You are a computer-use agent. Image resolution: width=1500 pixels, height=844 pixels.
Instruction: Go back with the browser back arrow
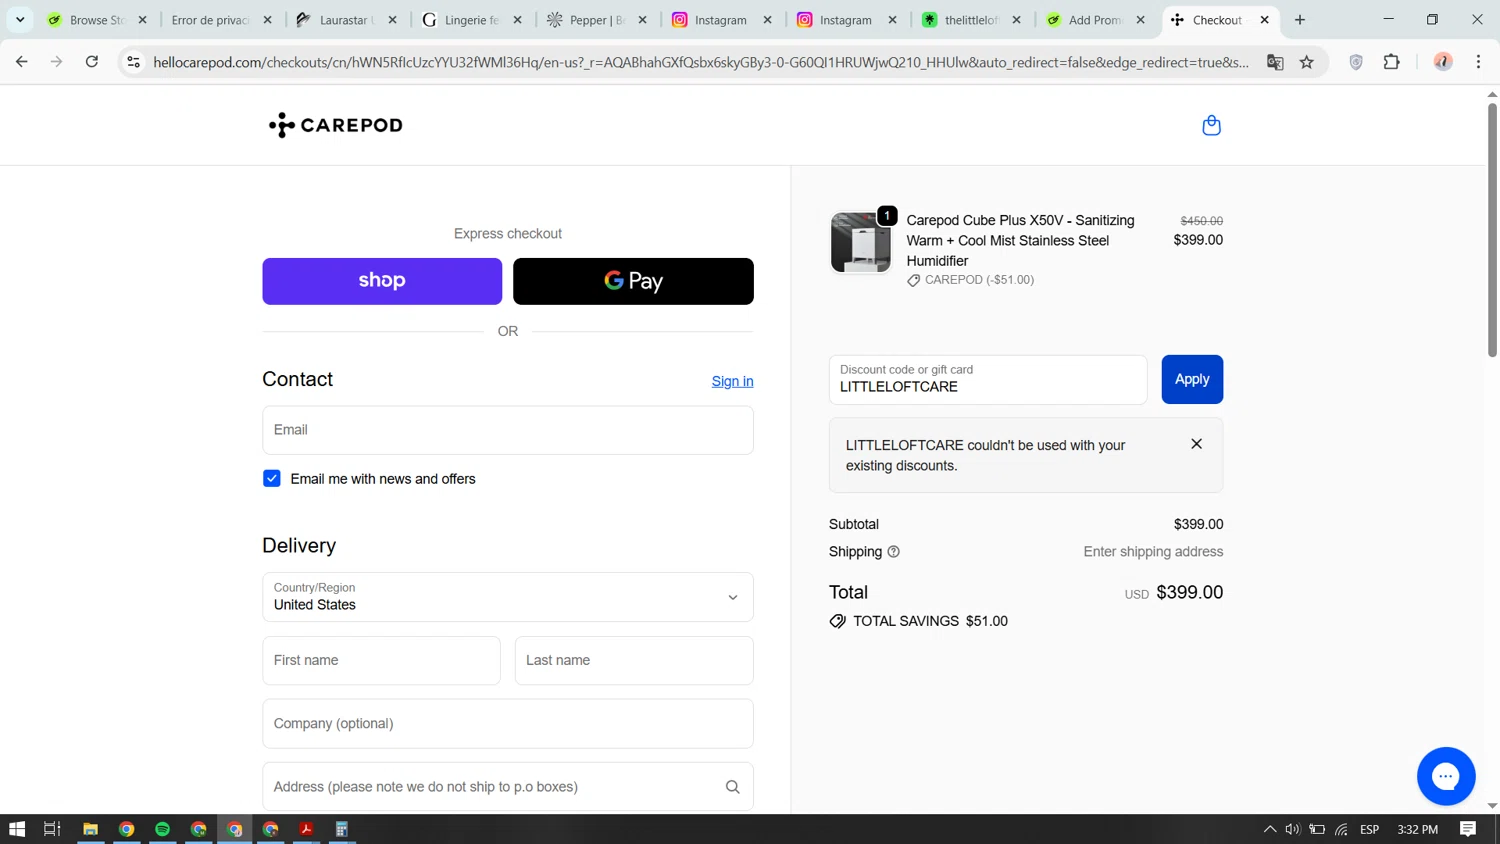[22, 62]
